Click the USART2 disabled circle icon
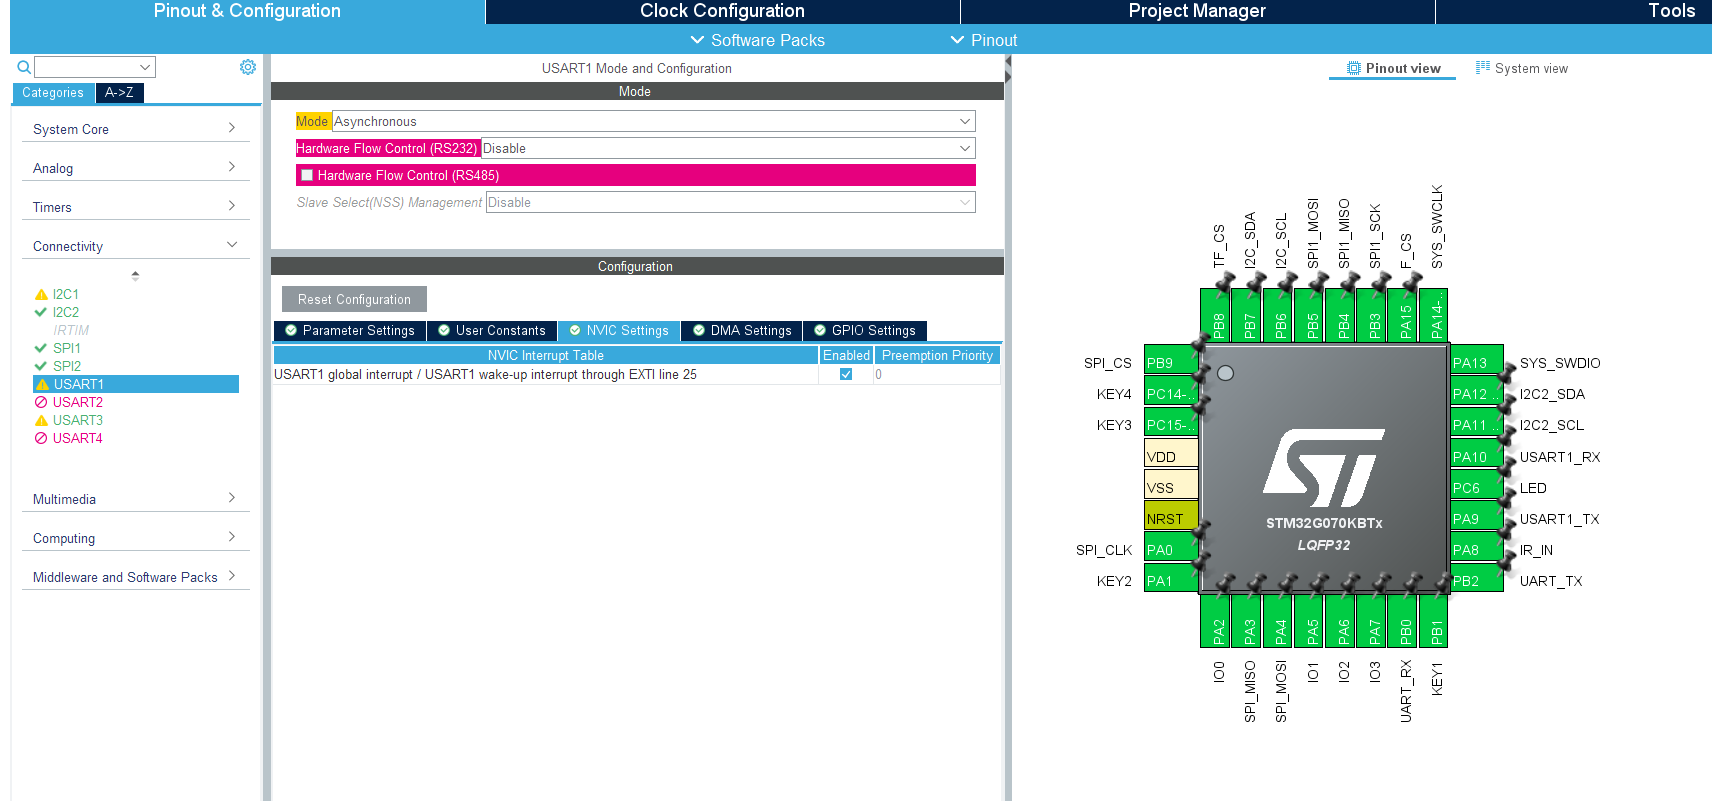The image size is (1712, 801). (41, 402)
